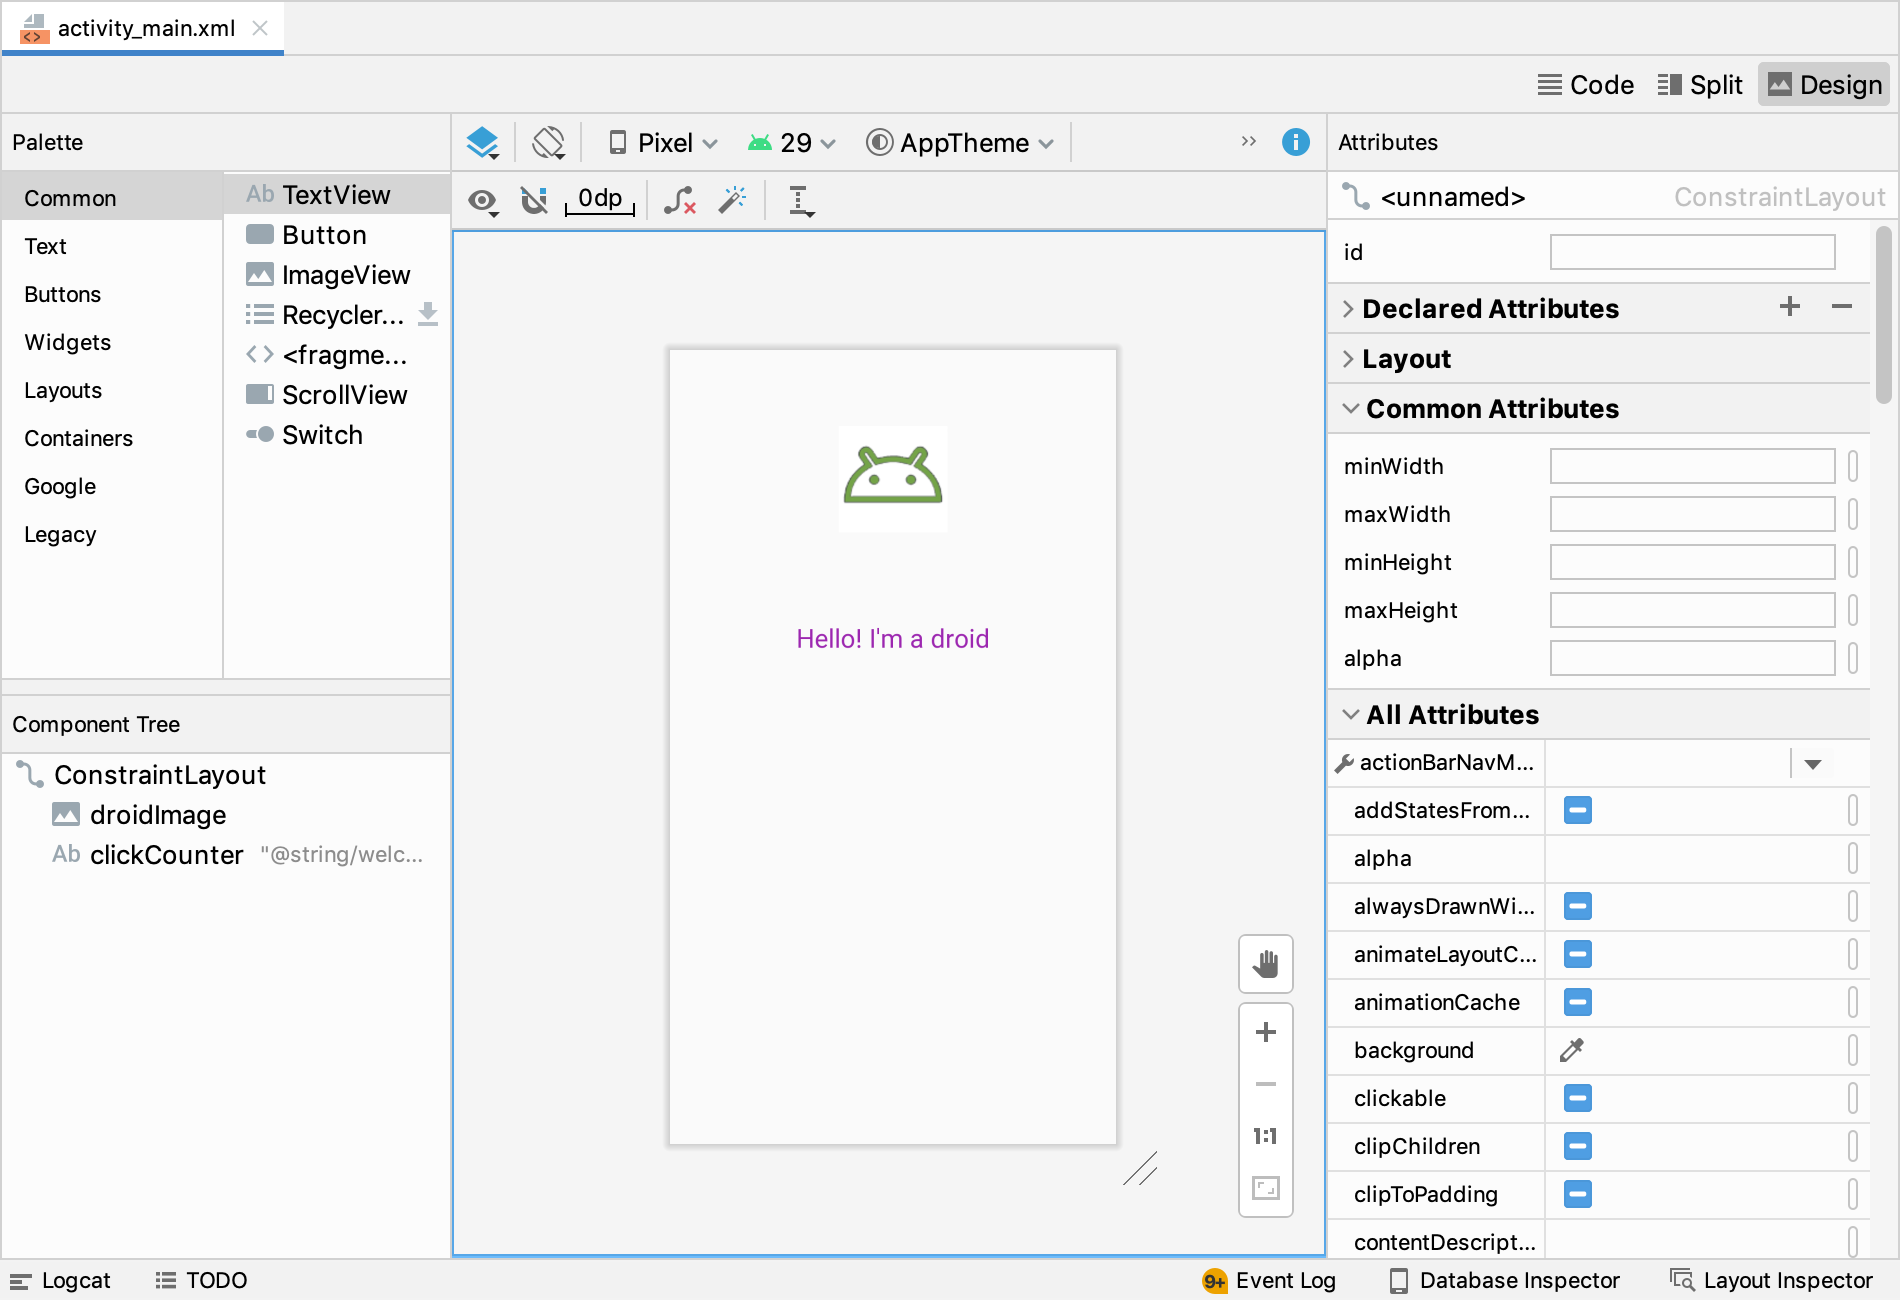Click the blue info icon
The width and height of the screenshot is (1900, 1300).
click(x=1296, y=142)
